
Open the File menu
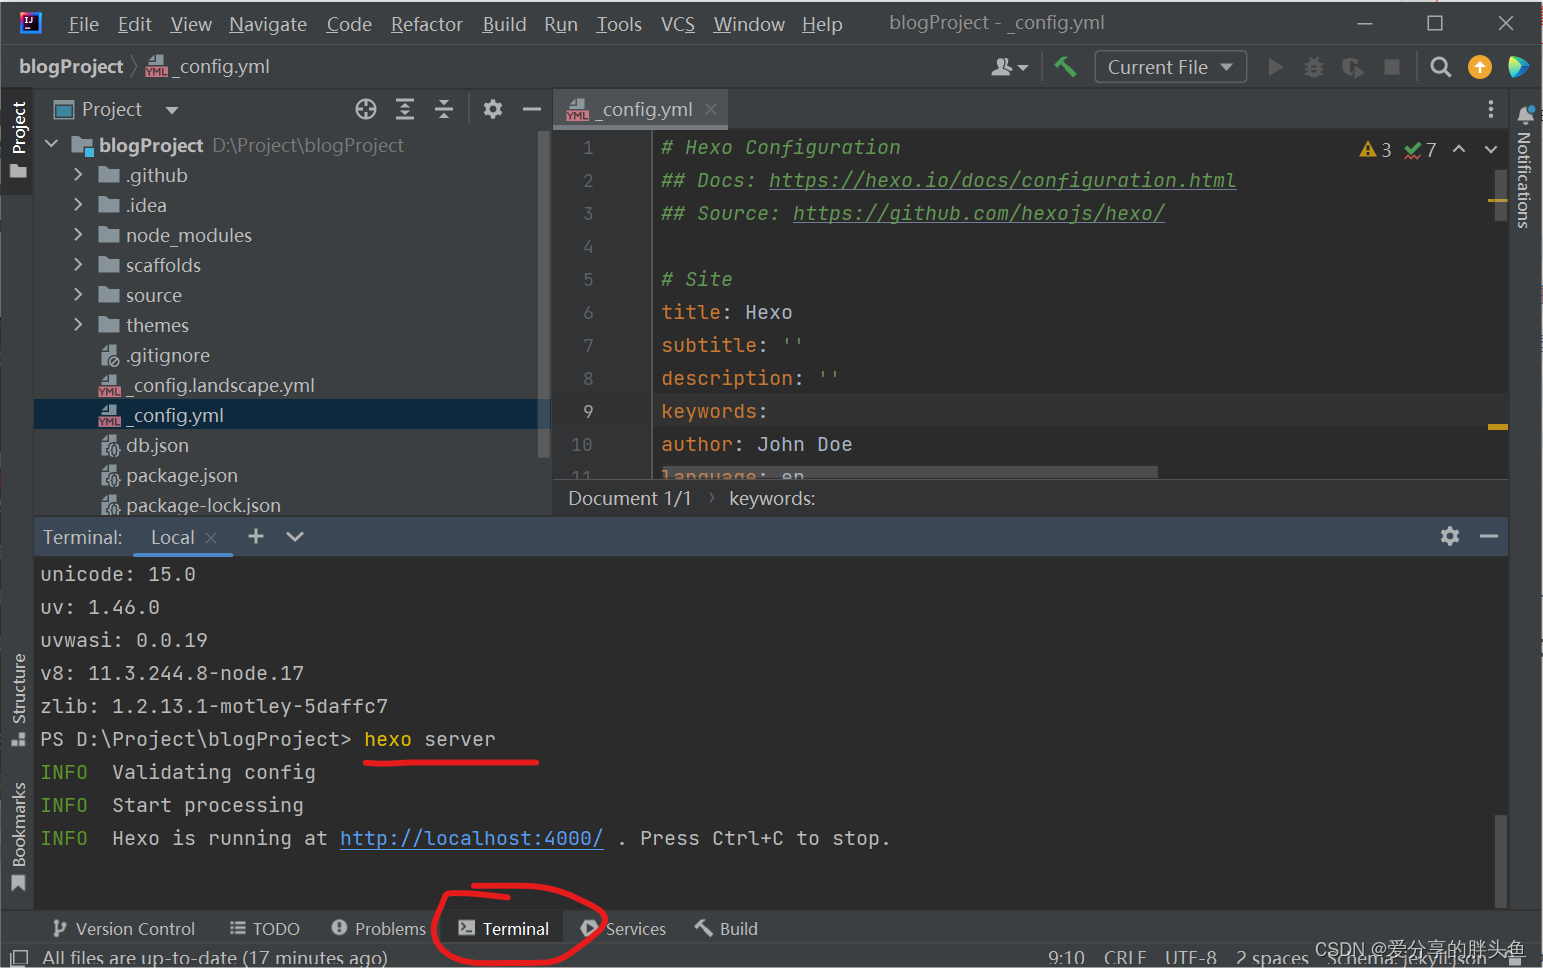tap(83, 24)
